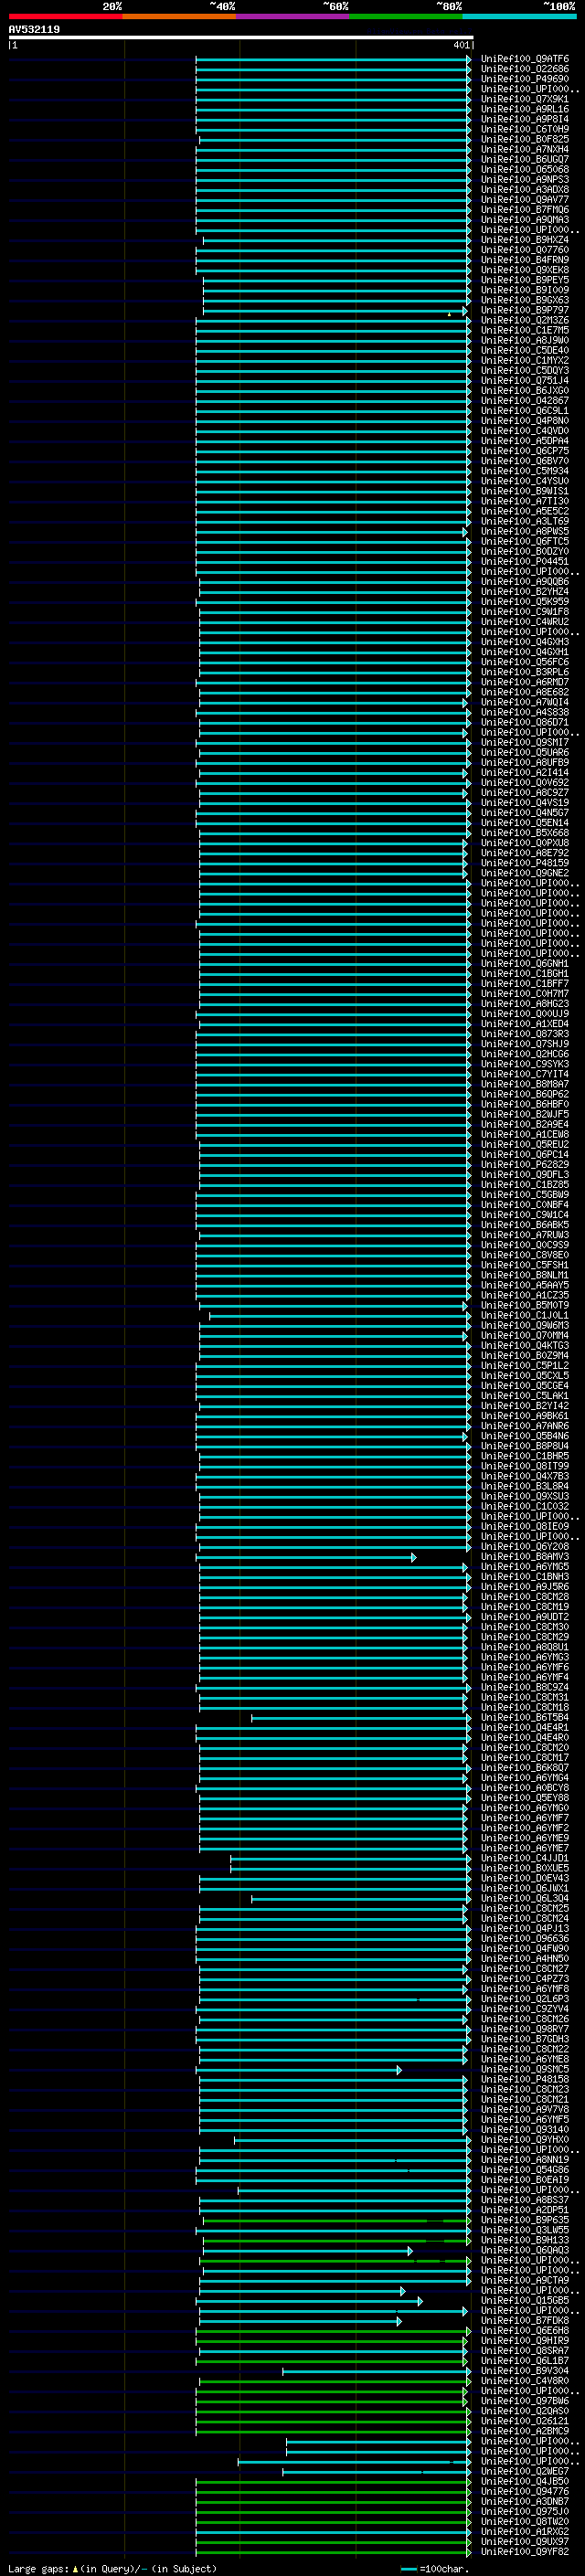The height and width of the screenshot is (2576, 585).
Task: Open the UniRef100_A8J9W0 entry
Action: 524,341
